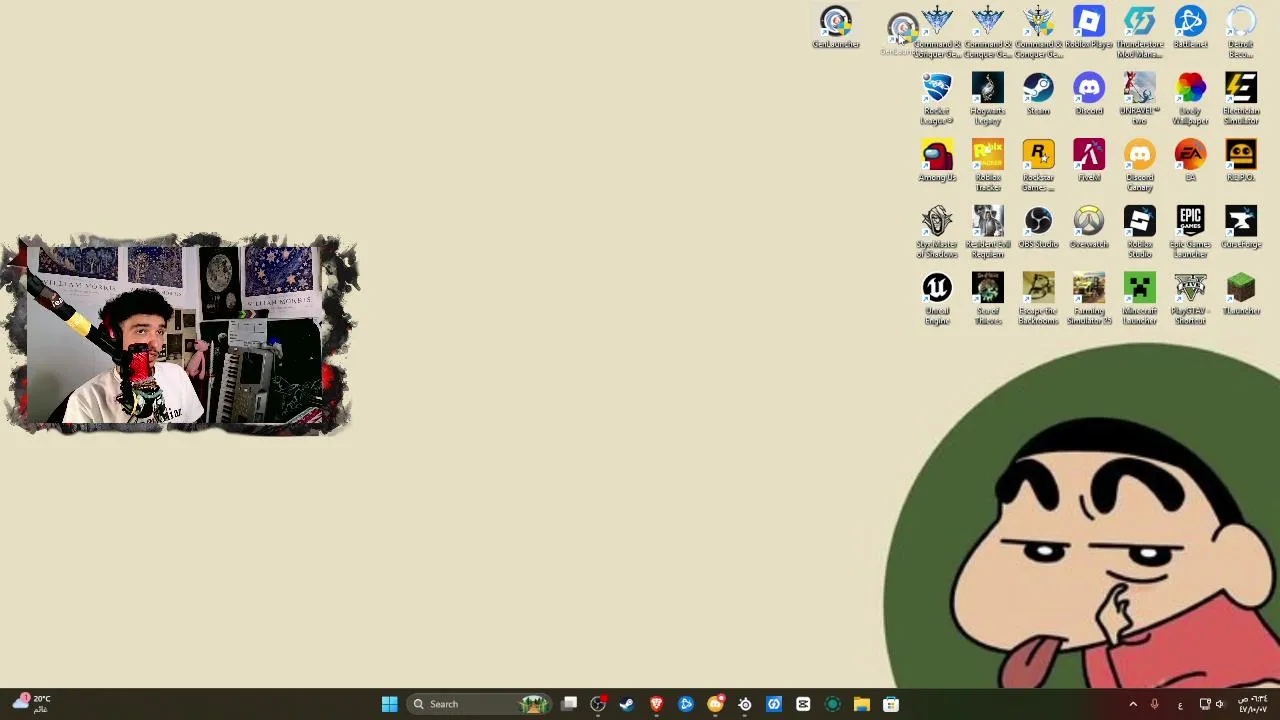This screenshot has width=1280, height=720.
Task: Select the Sea of Thieves shortcut
Action: pyautogui.click(x=988, y=298)
